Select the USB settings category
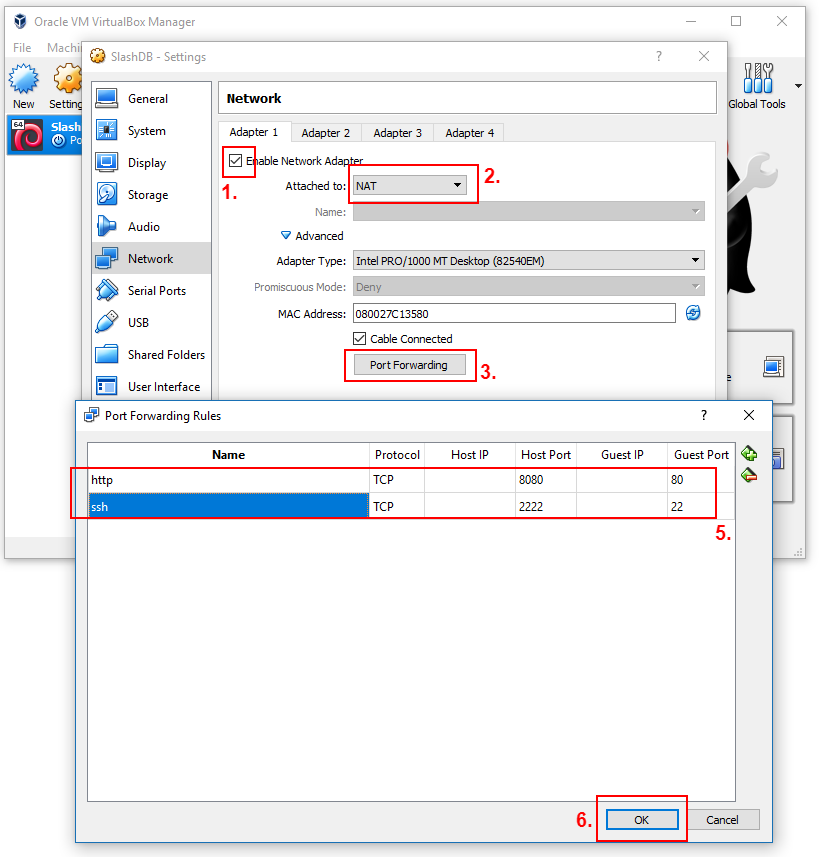This screenshot has width=834, height=857. [138, 323]
